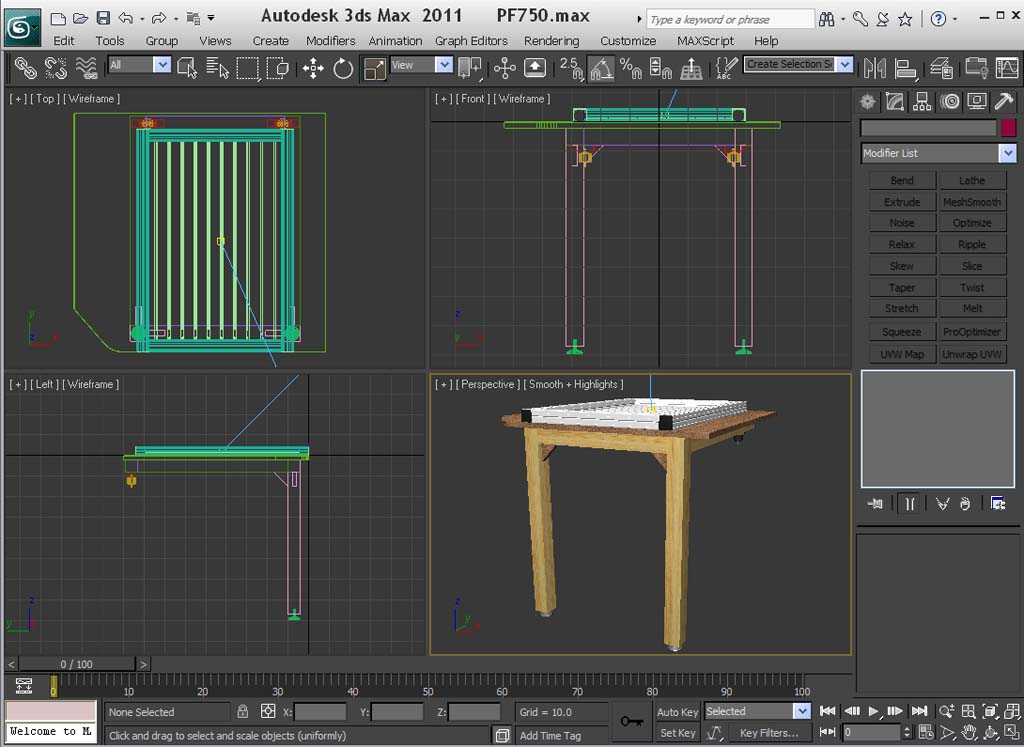Open Edit Named Selection Sets

726,67
